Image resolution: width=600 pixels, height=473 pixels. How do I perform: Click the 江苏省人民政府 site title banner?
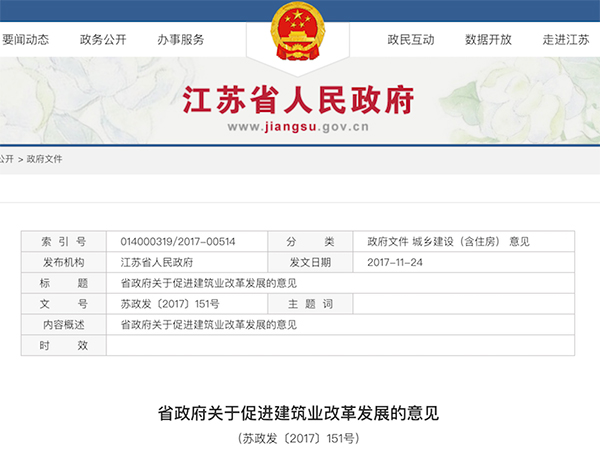299,100
